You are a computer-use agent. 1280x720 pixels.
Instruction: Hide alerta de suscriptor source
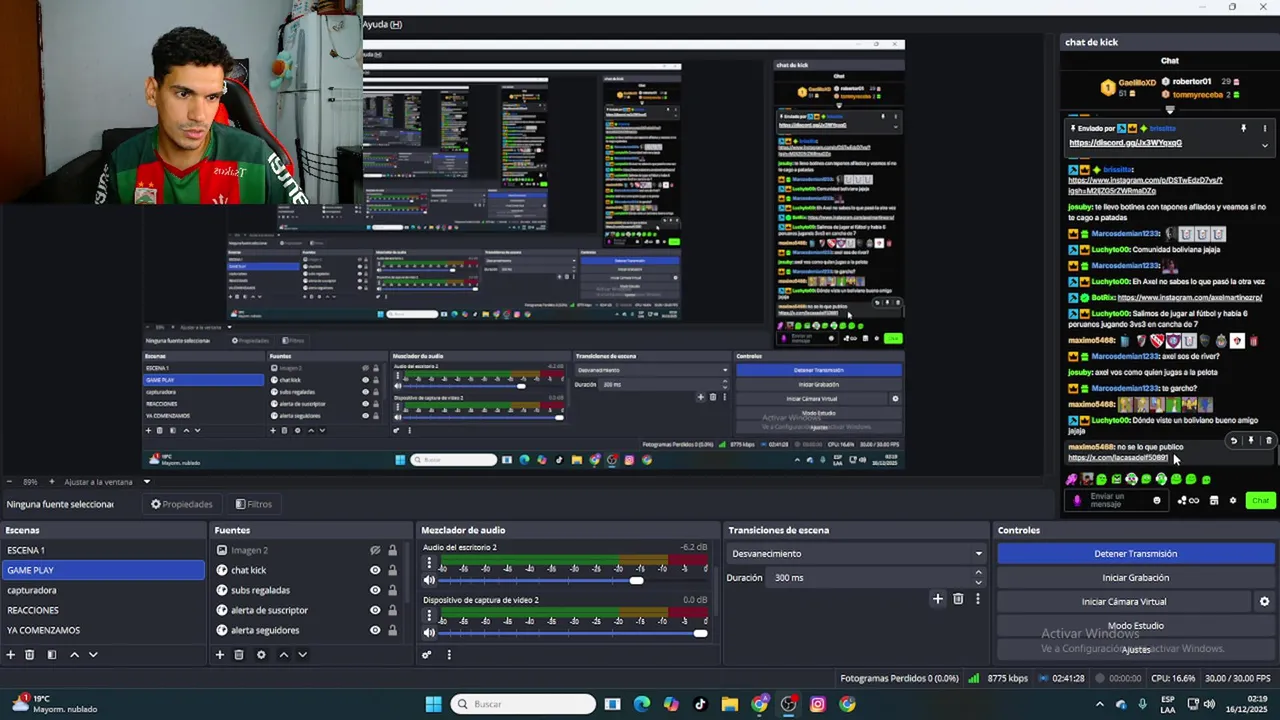tap(375, 610)
